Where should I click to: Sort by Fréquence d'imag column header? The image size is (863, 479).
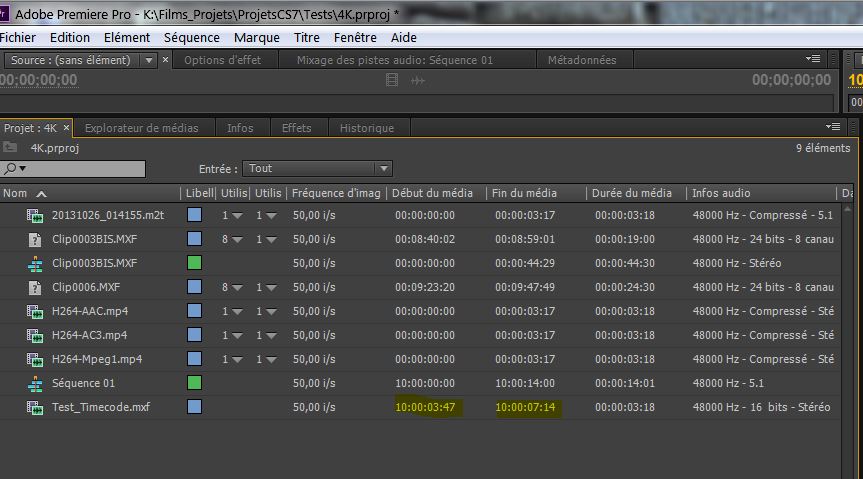coord(336,193)
